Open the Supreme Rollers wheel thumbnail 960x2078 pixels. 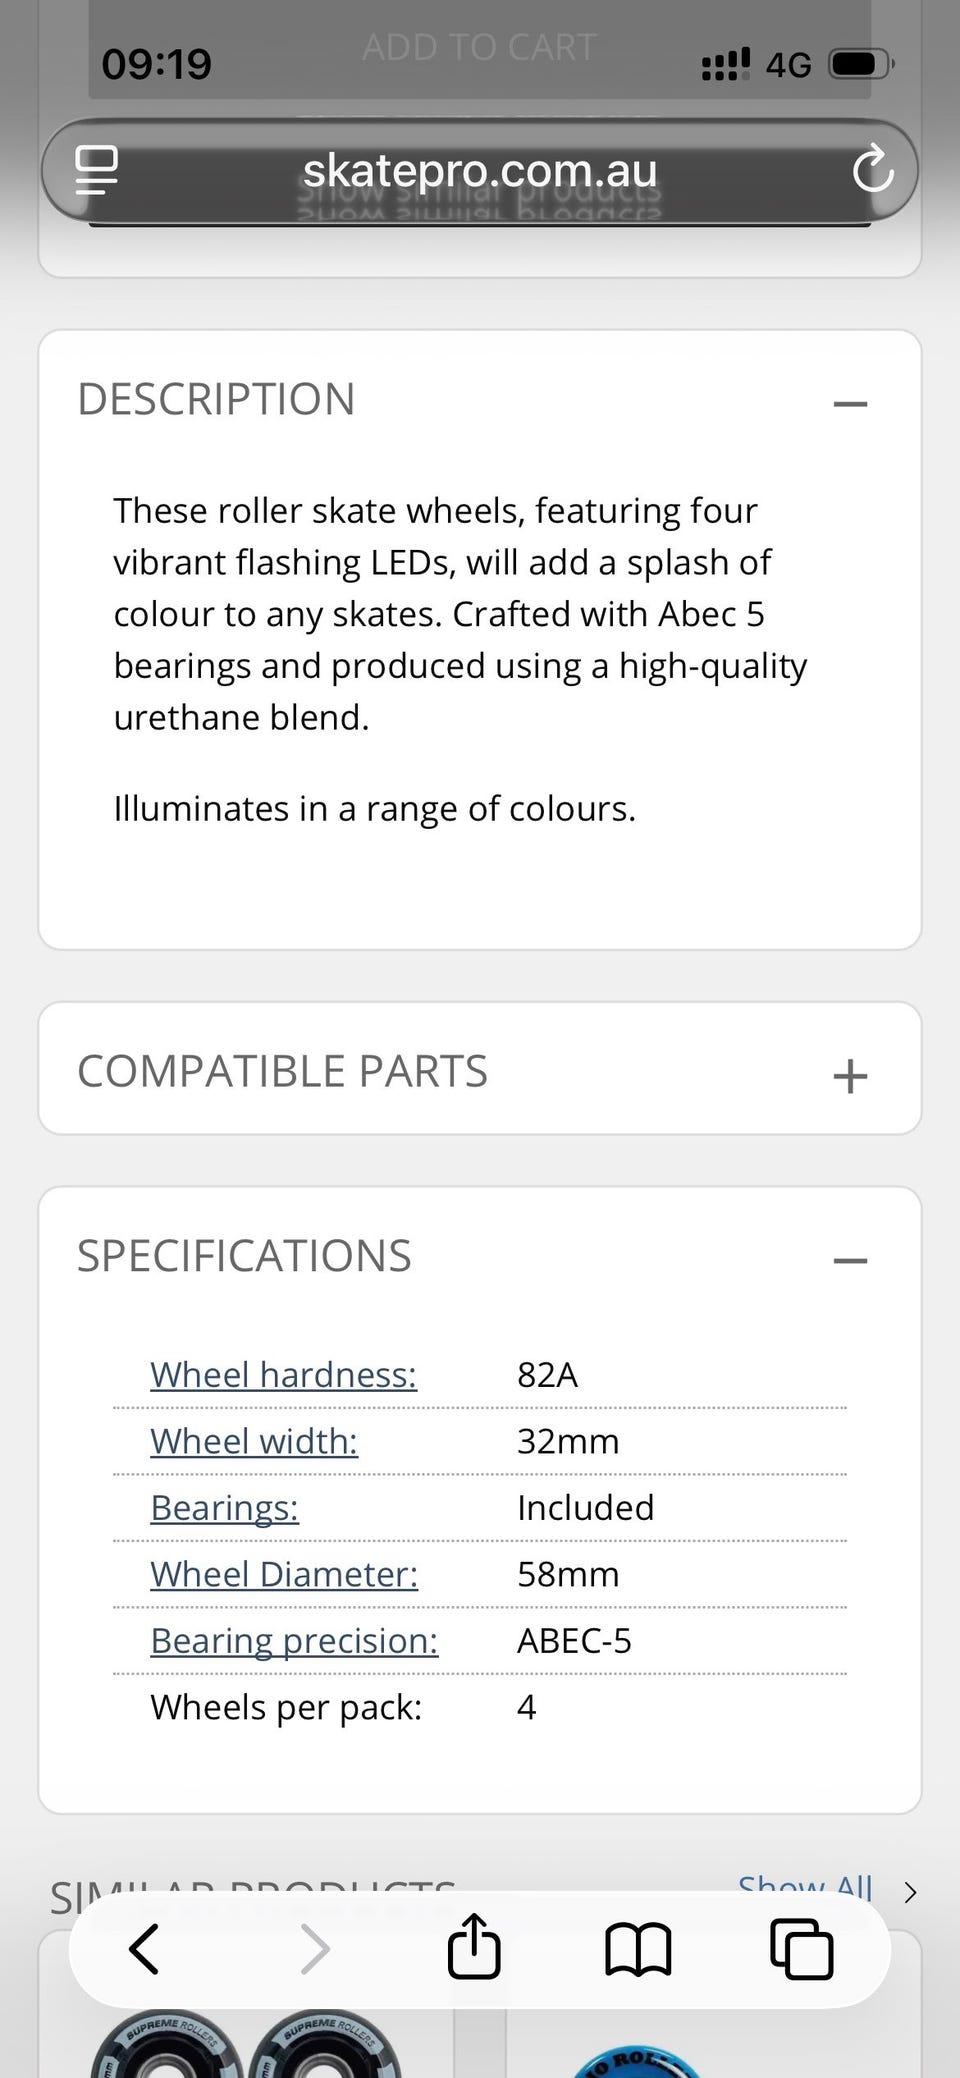pyautogui.click(x=246, y=2040)
